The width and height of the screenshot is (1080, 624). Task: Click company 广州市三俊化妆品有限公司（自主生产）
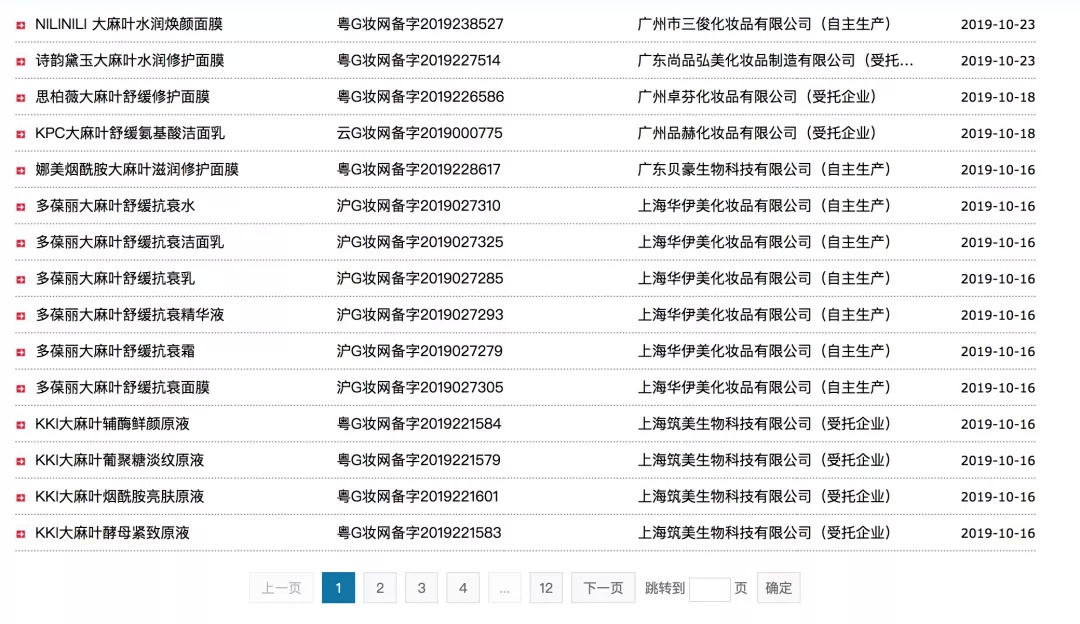[x=764, y=24]
